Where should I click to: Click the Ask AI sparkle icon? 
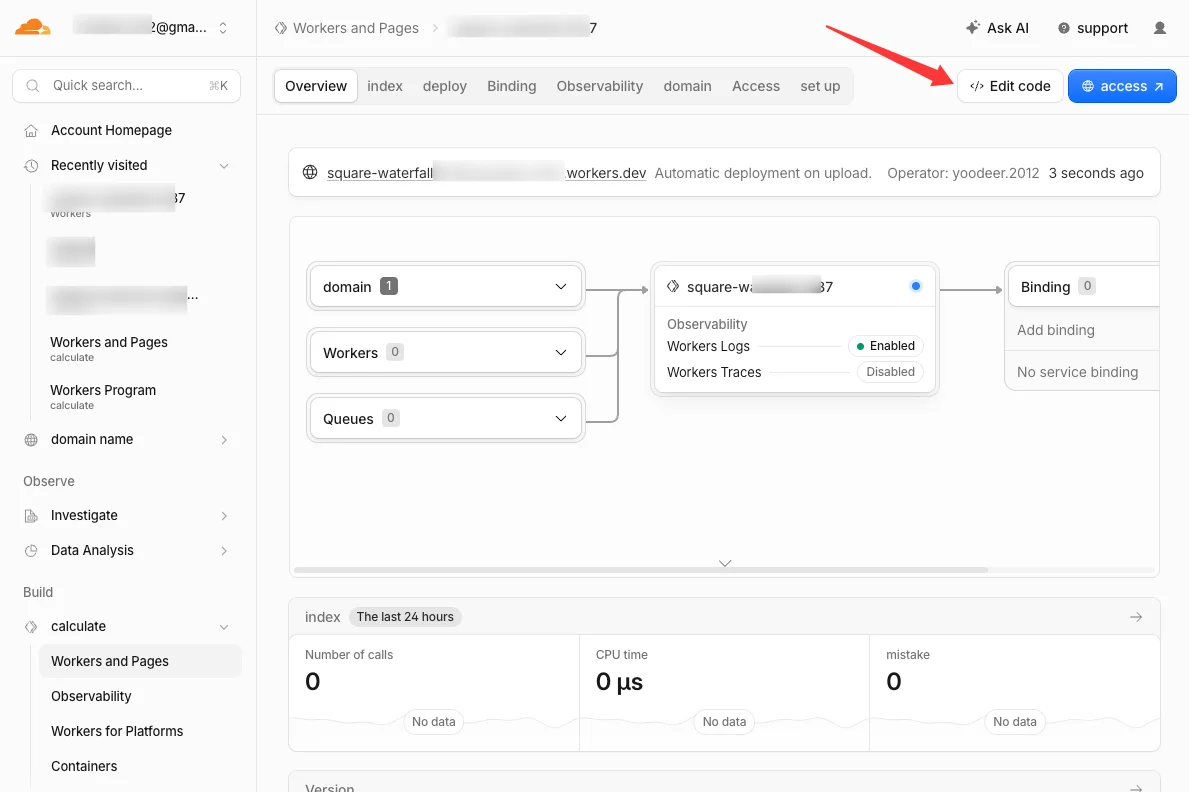973,27
